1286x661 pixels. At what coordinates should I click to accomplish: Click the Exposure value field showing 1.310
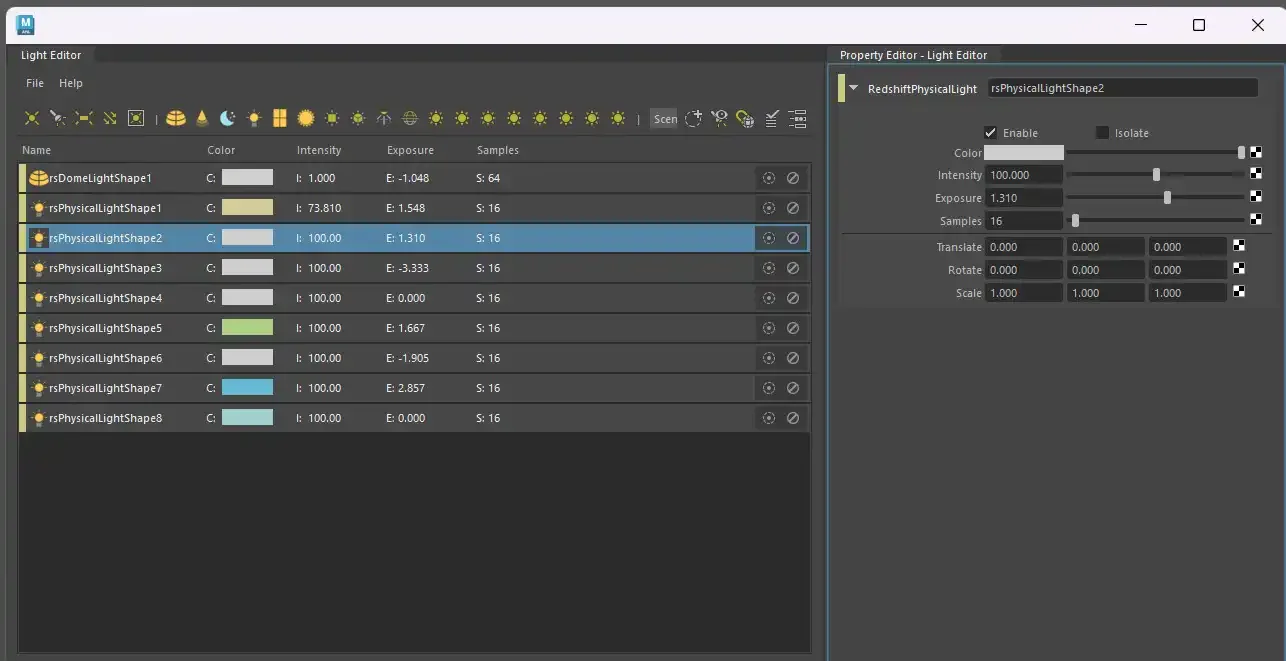[1024, 198]
